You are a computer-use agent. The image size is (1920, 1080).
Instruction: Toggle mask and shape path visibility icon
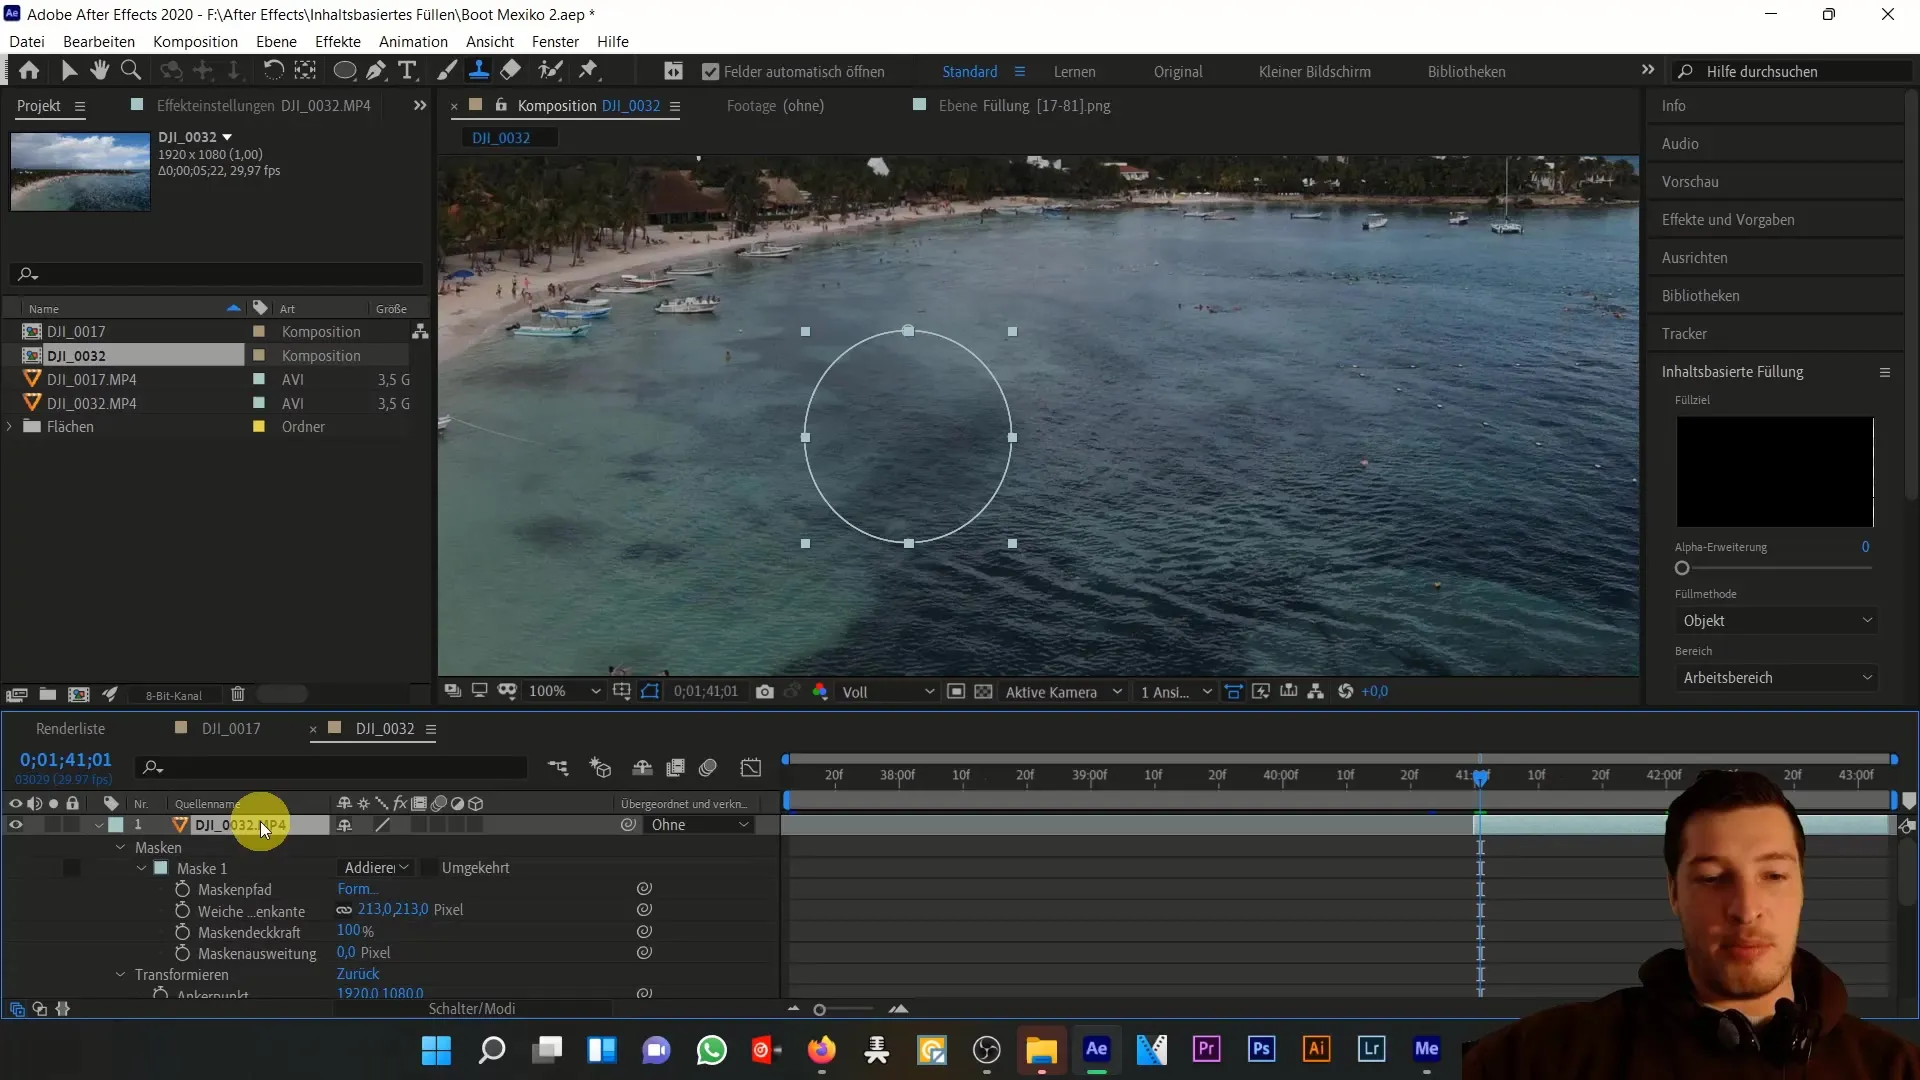pyautogui.click(x=651, y=692)
